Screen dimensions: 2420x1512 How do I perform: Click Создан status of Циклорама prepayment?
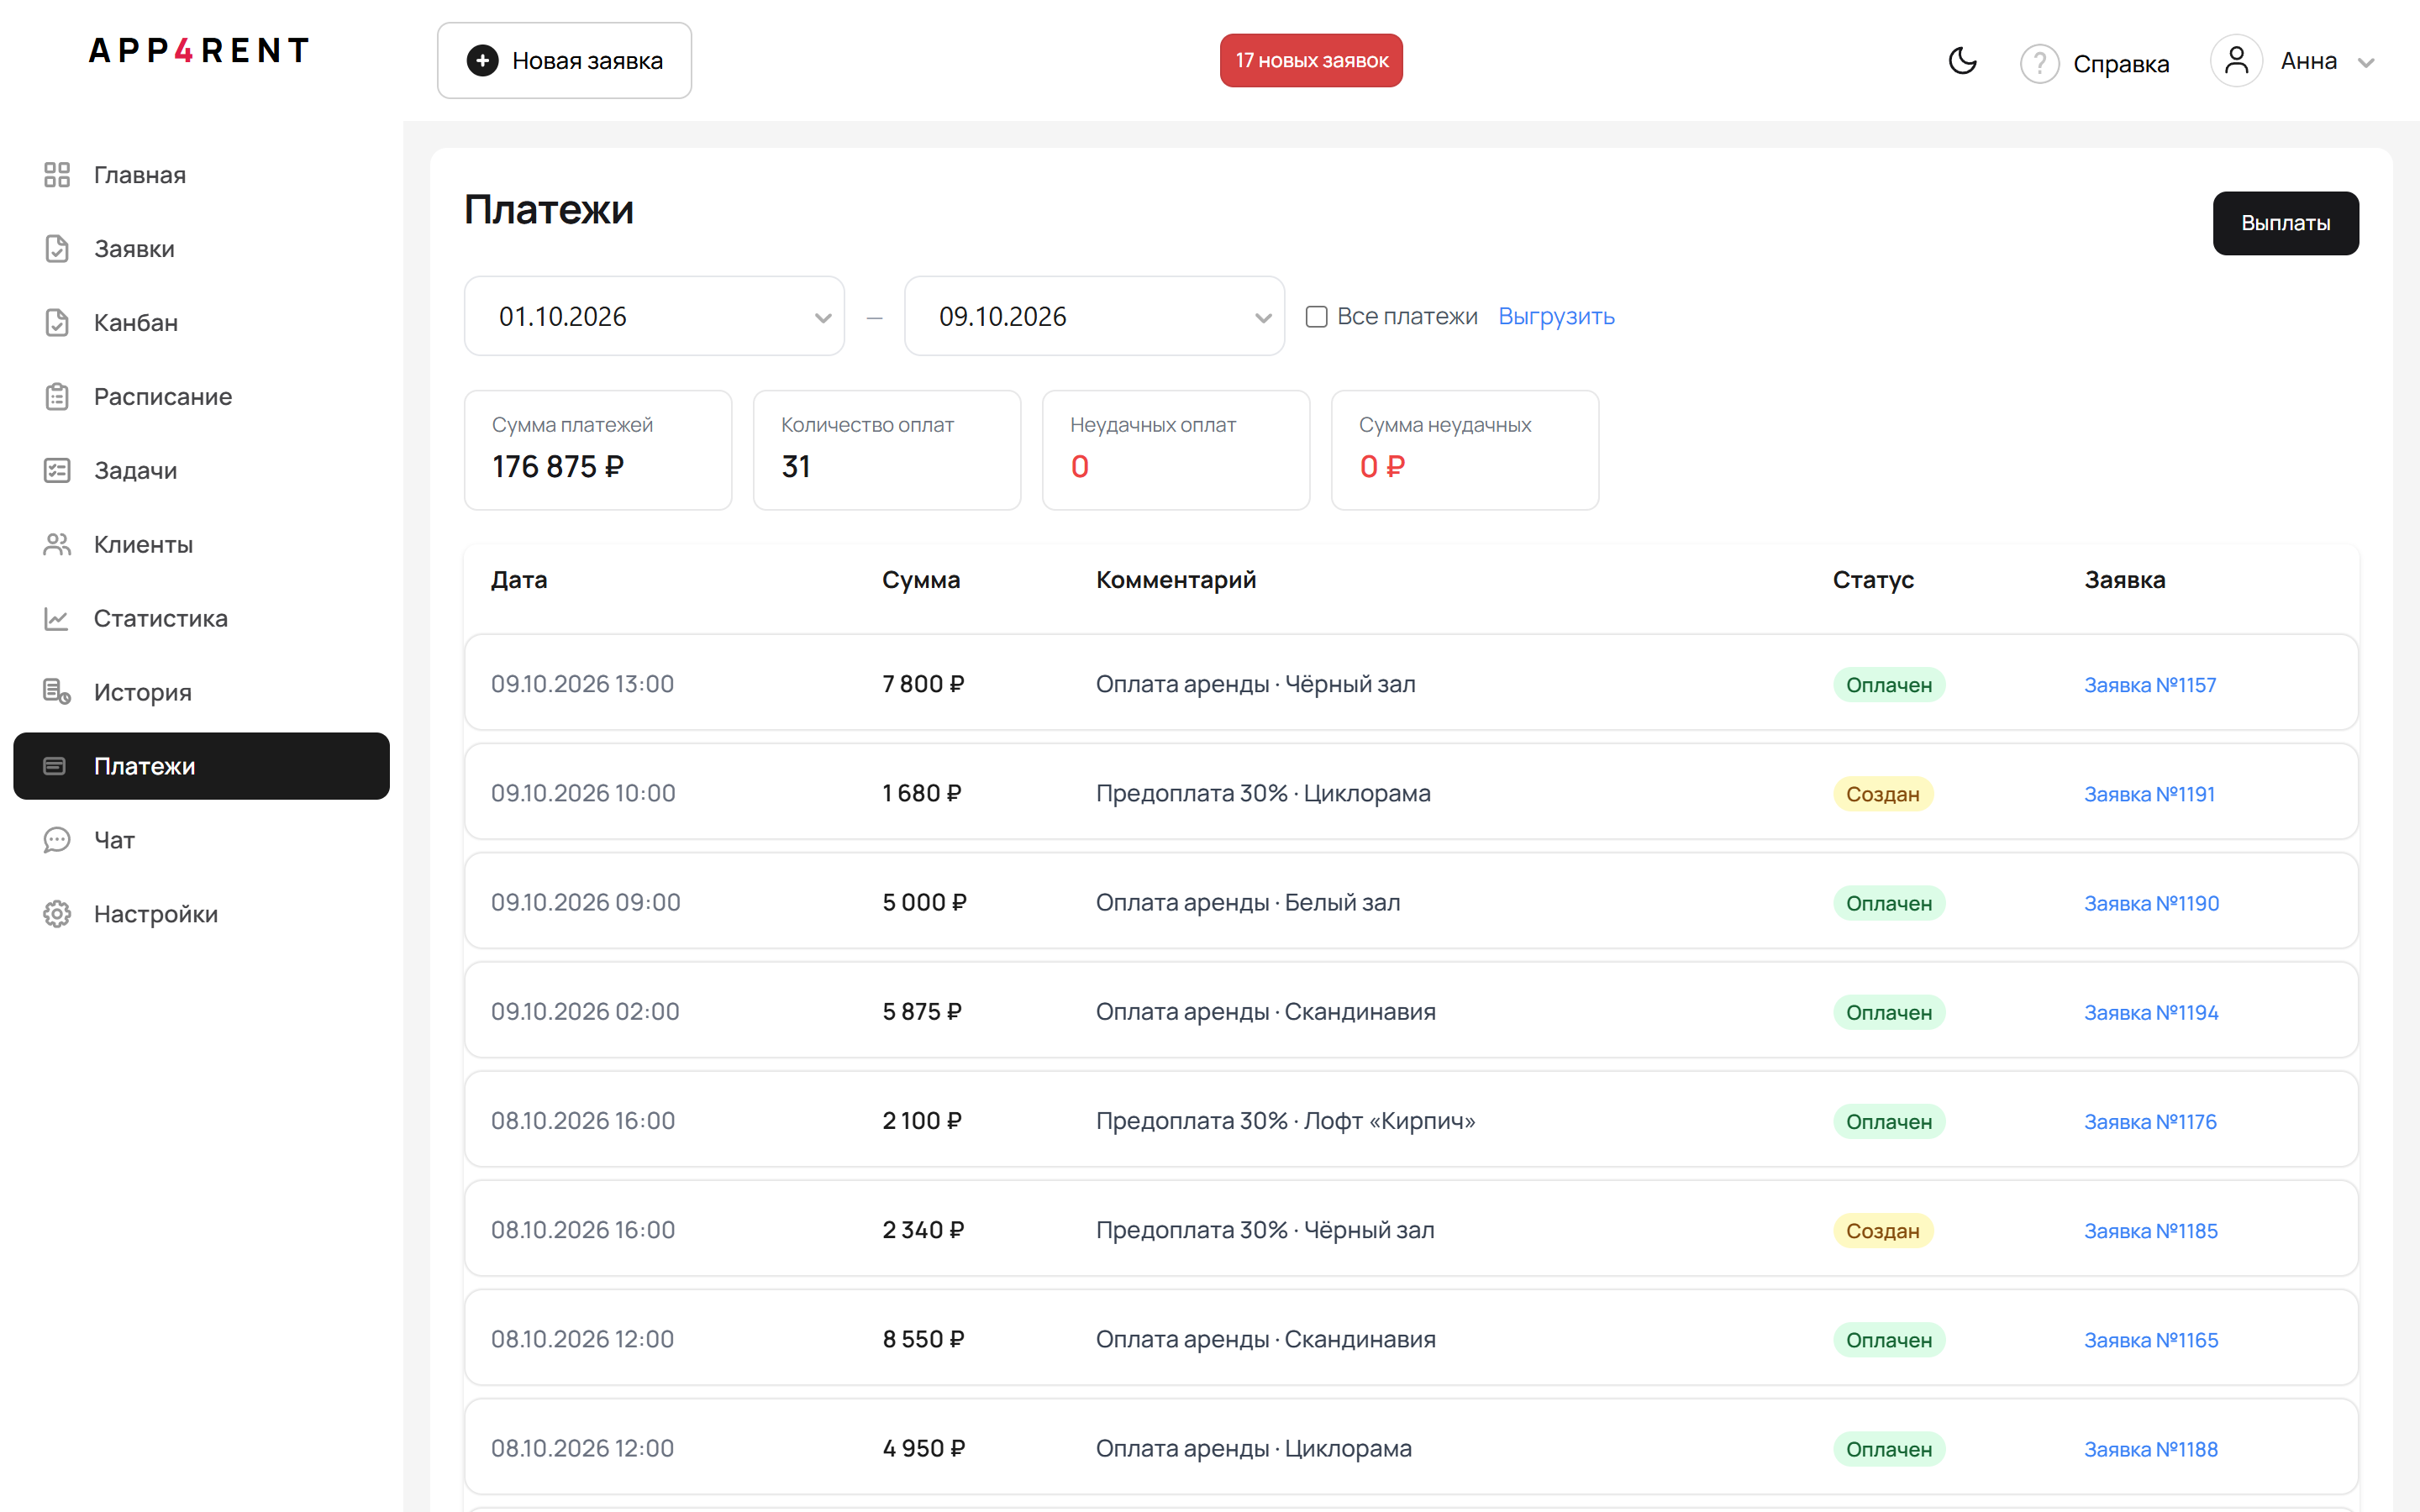1883,794
